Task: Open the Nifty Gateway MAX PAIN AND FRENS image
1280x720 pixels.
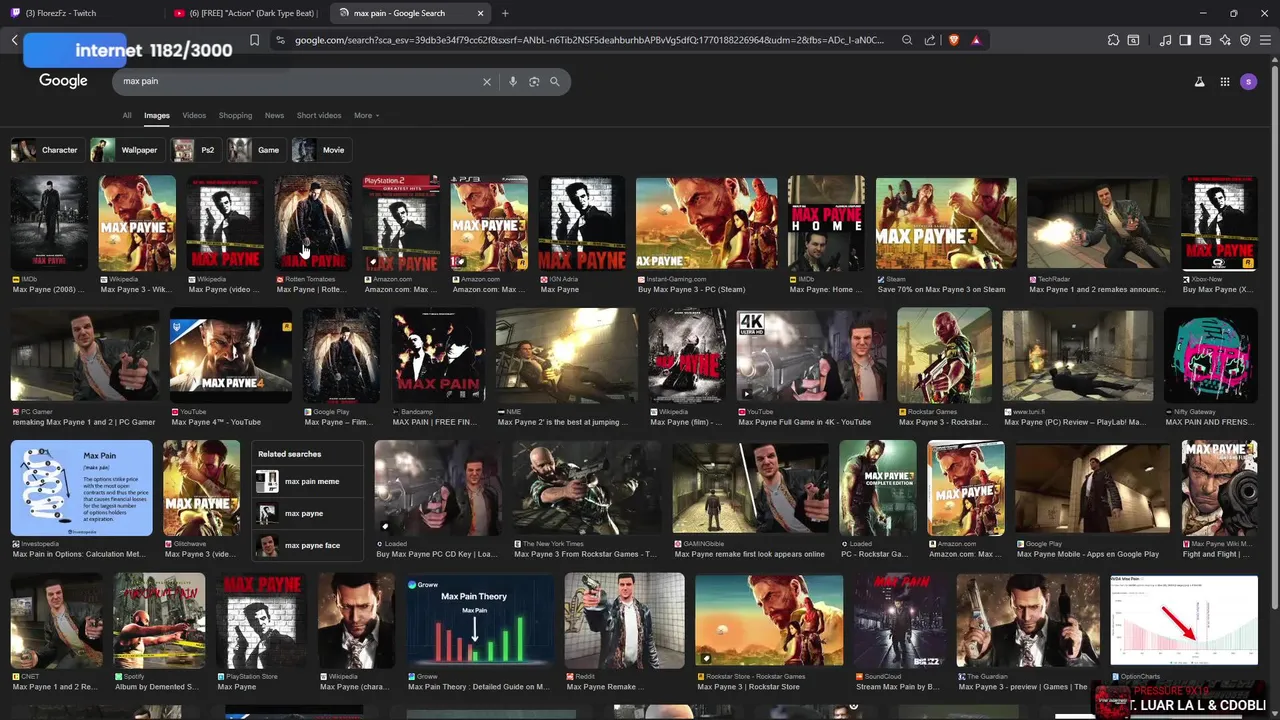Action: coord(1211,355)
